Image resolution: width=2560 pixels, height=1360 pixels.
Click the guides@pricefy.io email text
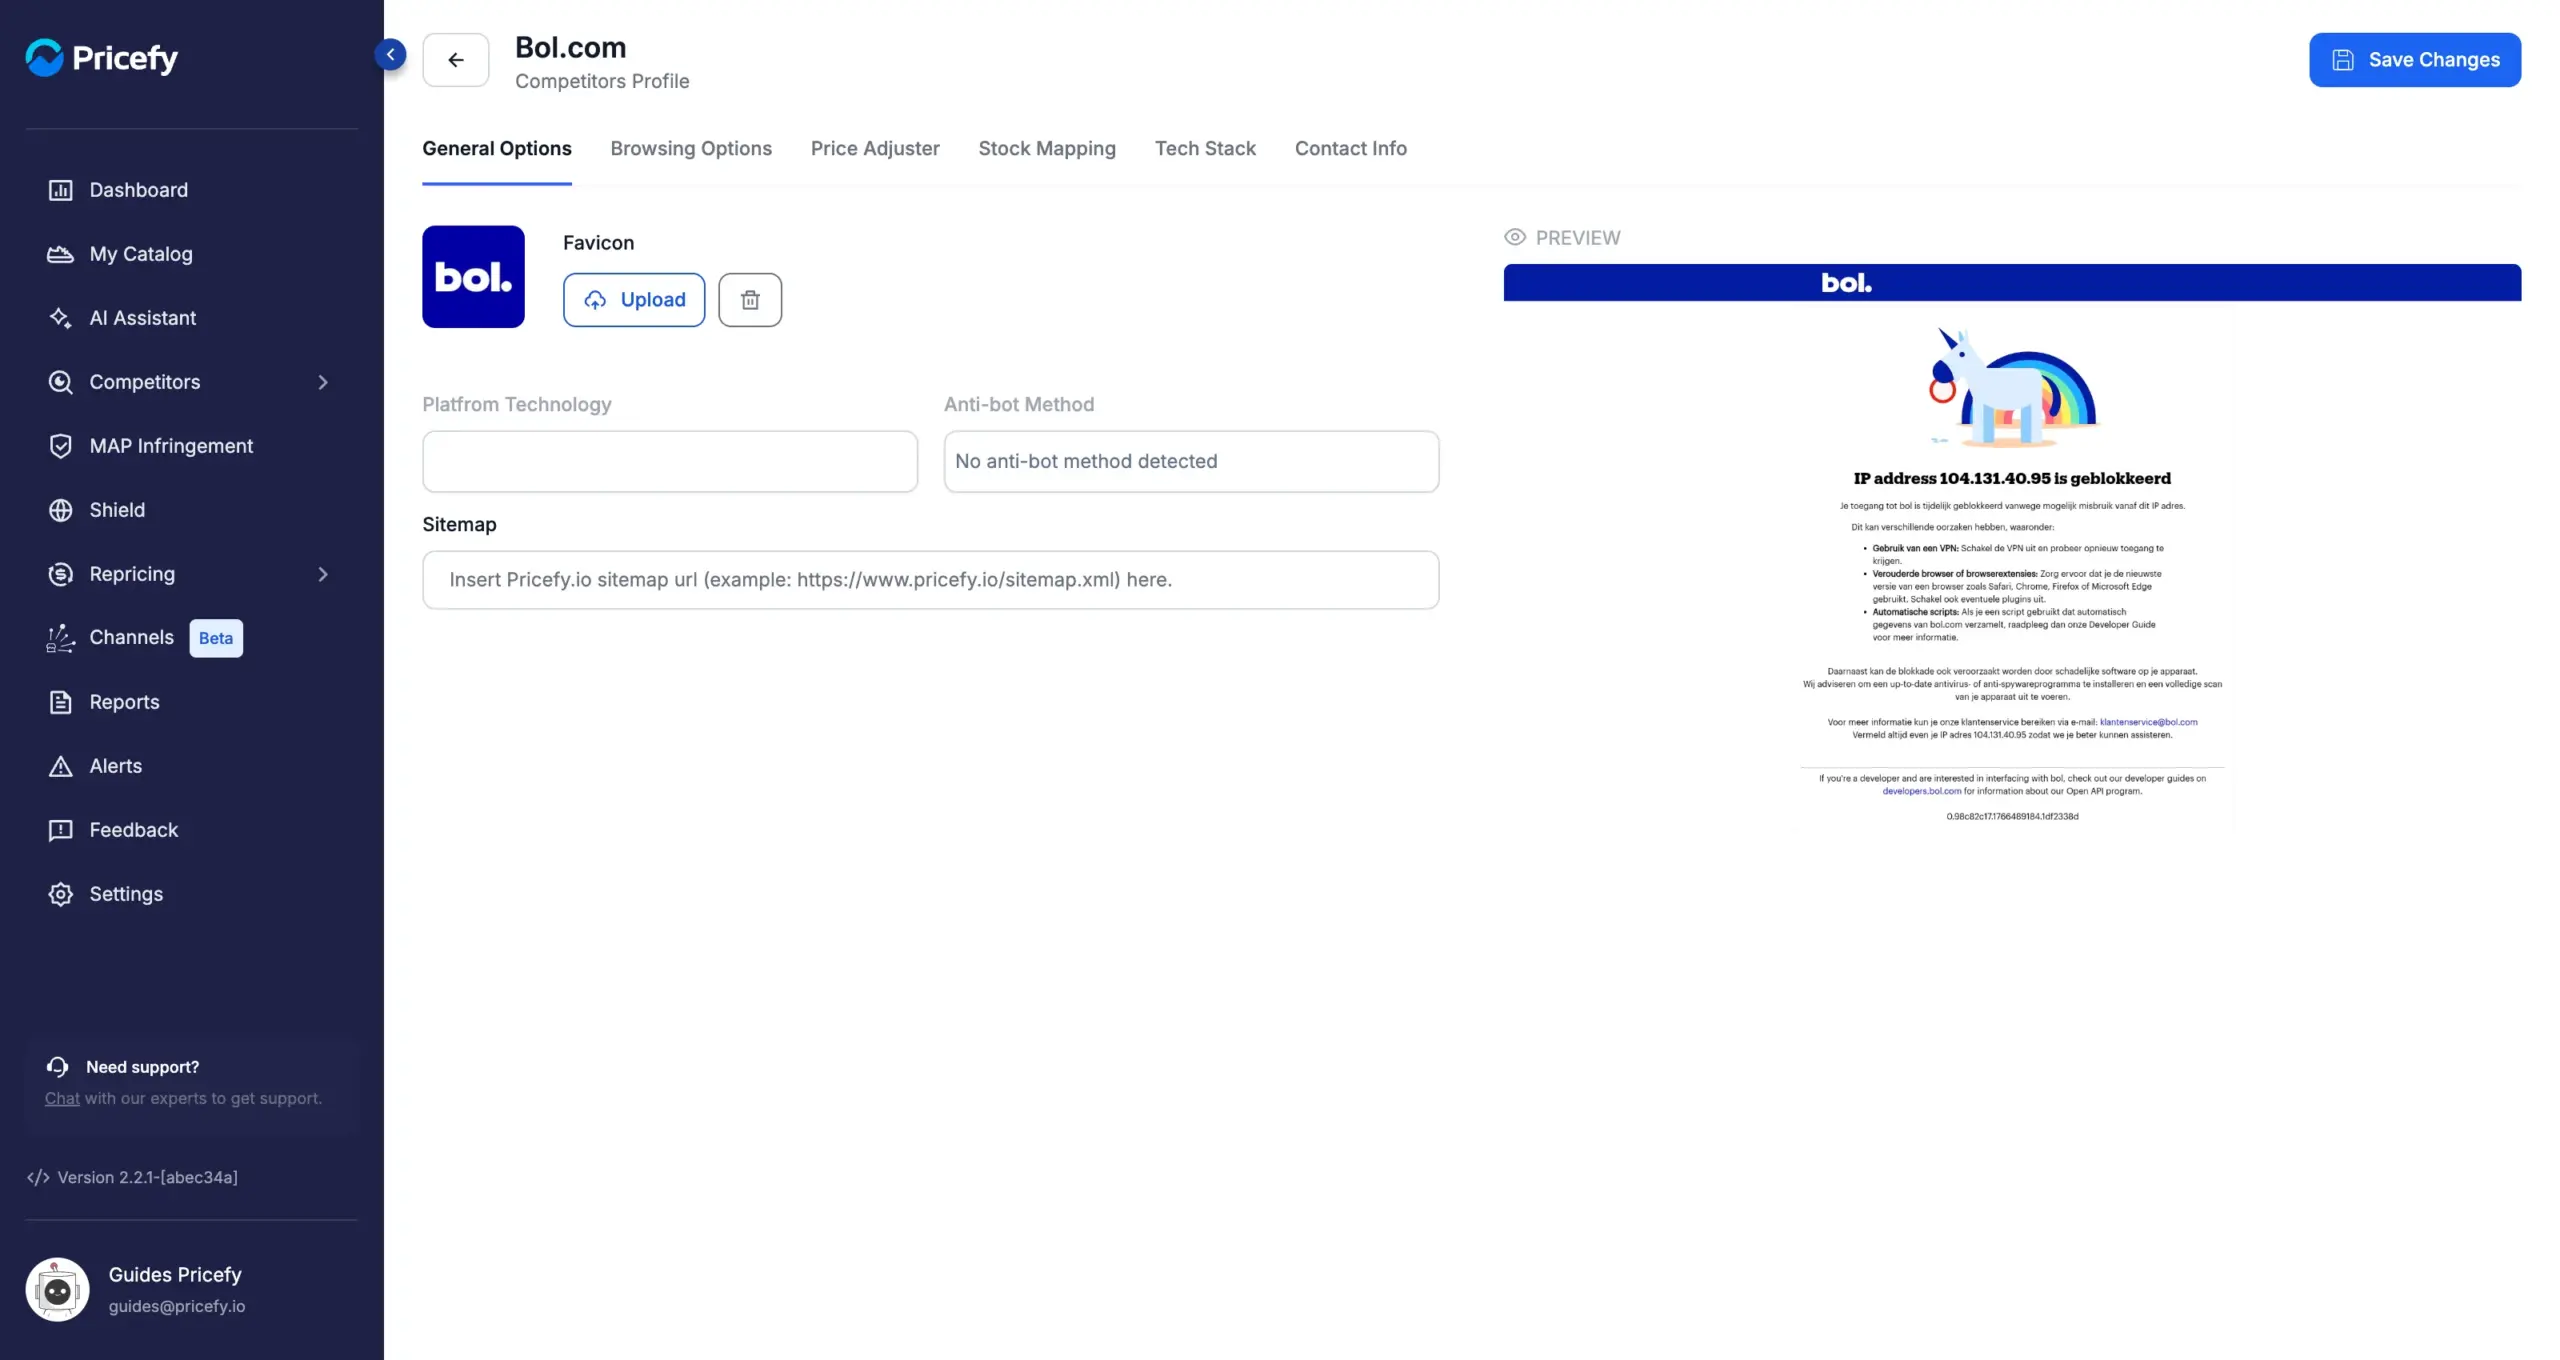pos(177,1307)
